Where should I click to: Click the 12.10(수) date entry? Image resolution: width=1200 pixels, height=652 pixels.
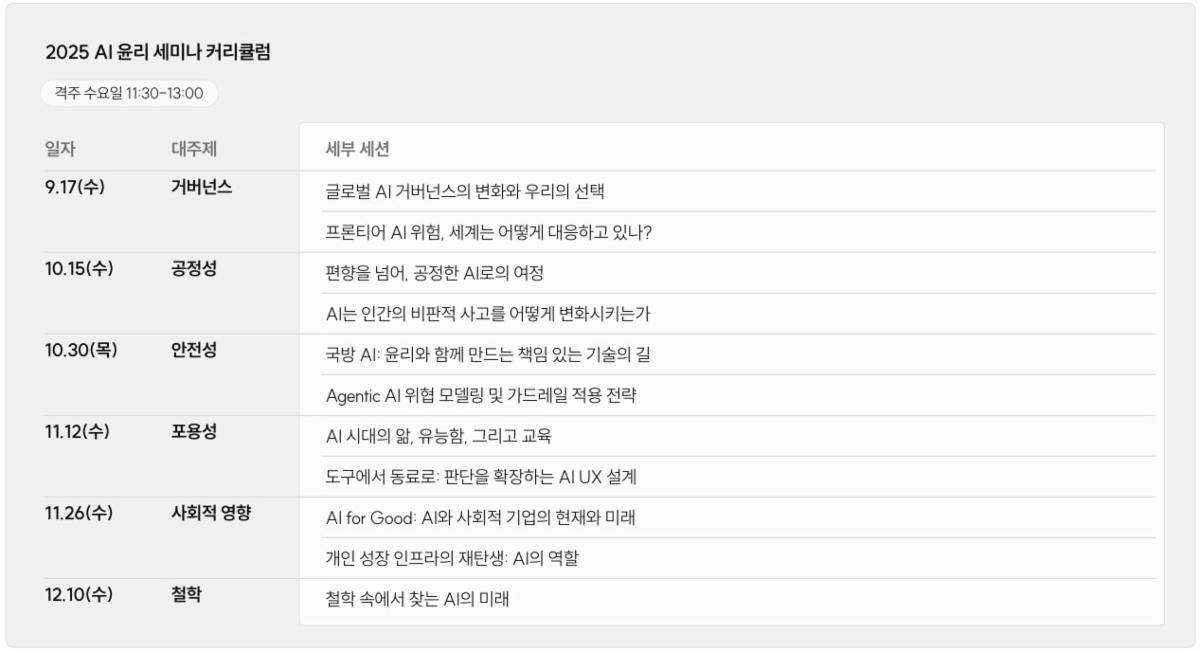pyautogui.click(x=79, y=594)
